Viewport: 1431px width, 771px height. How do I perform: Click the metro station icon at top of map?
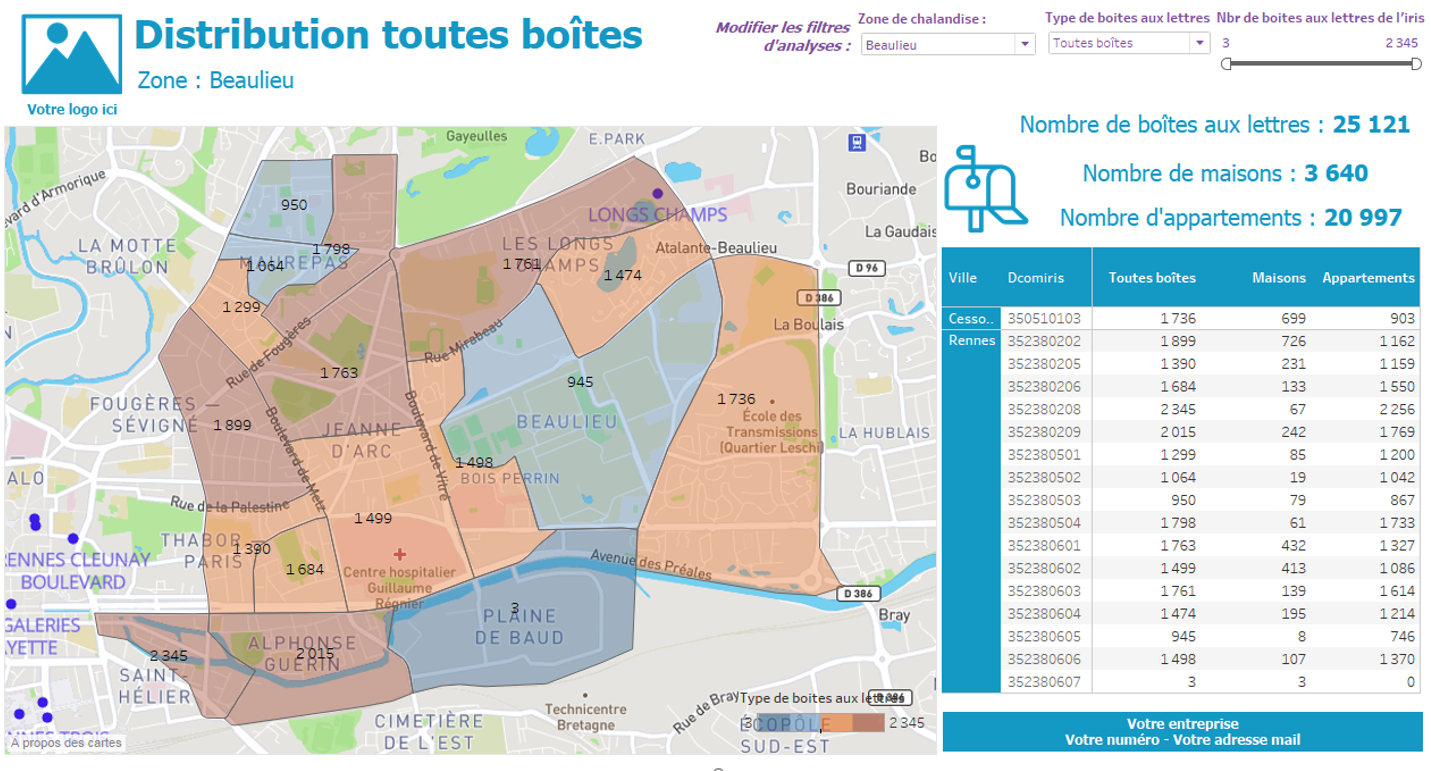[x=855, y=145]
